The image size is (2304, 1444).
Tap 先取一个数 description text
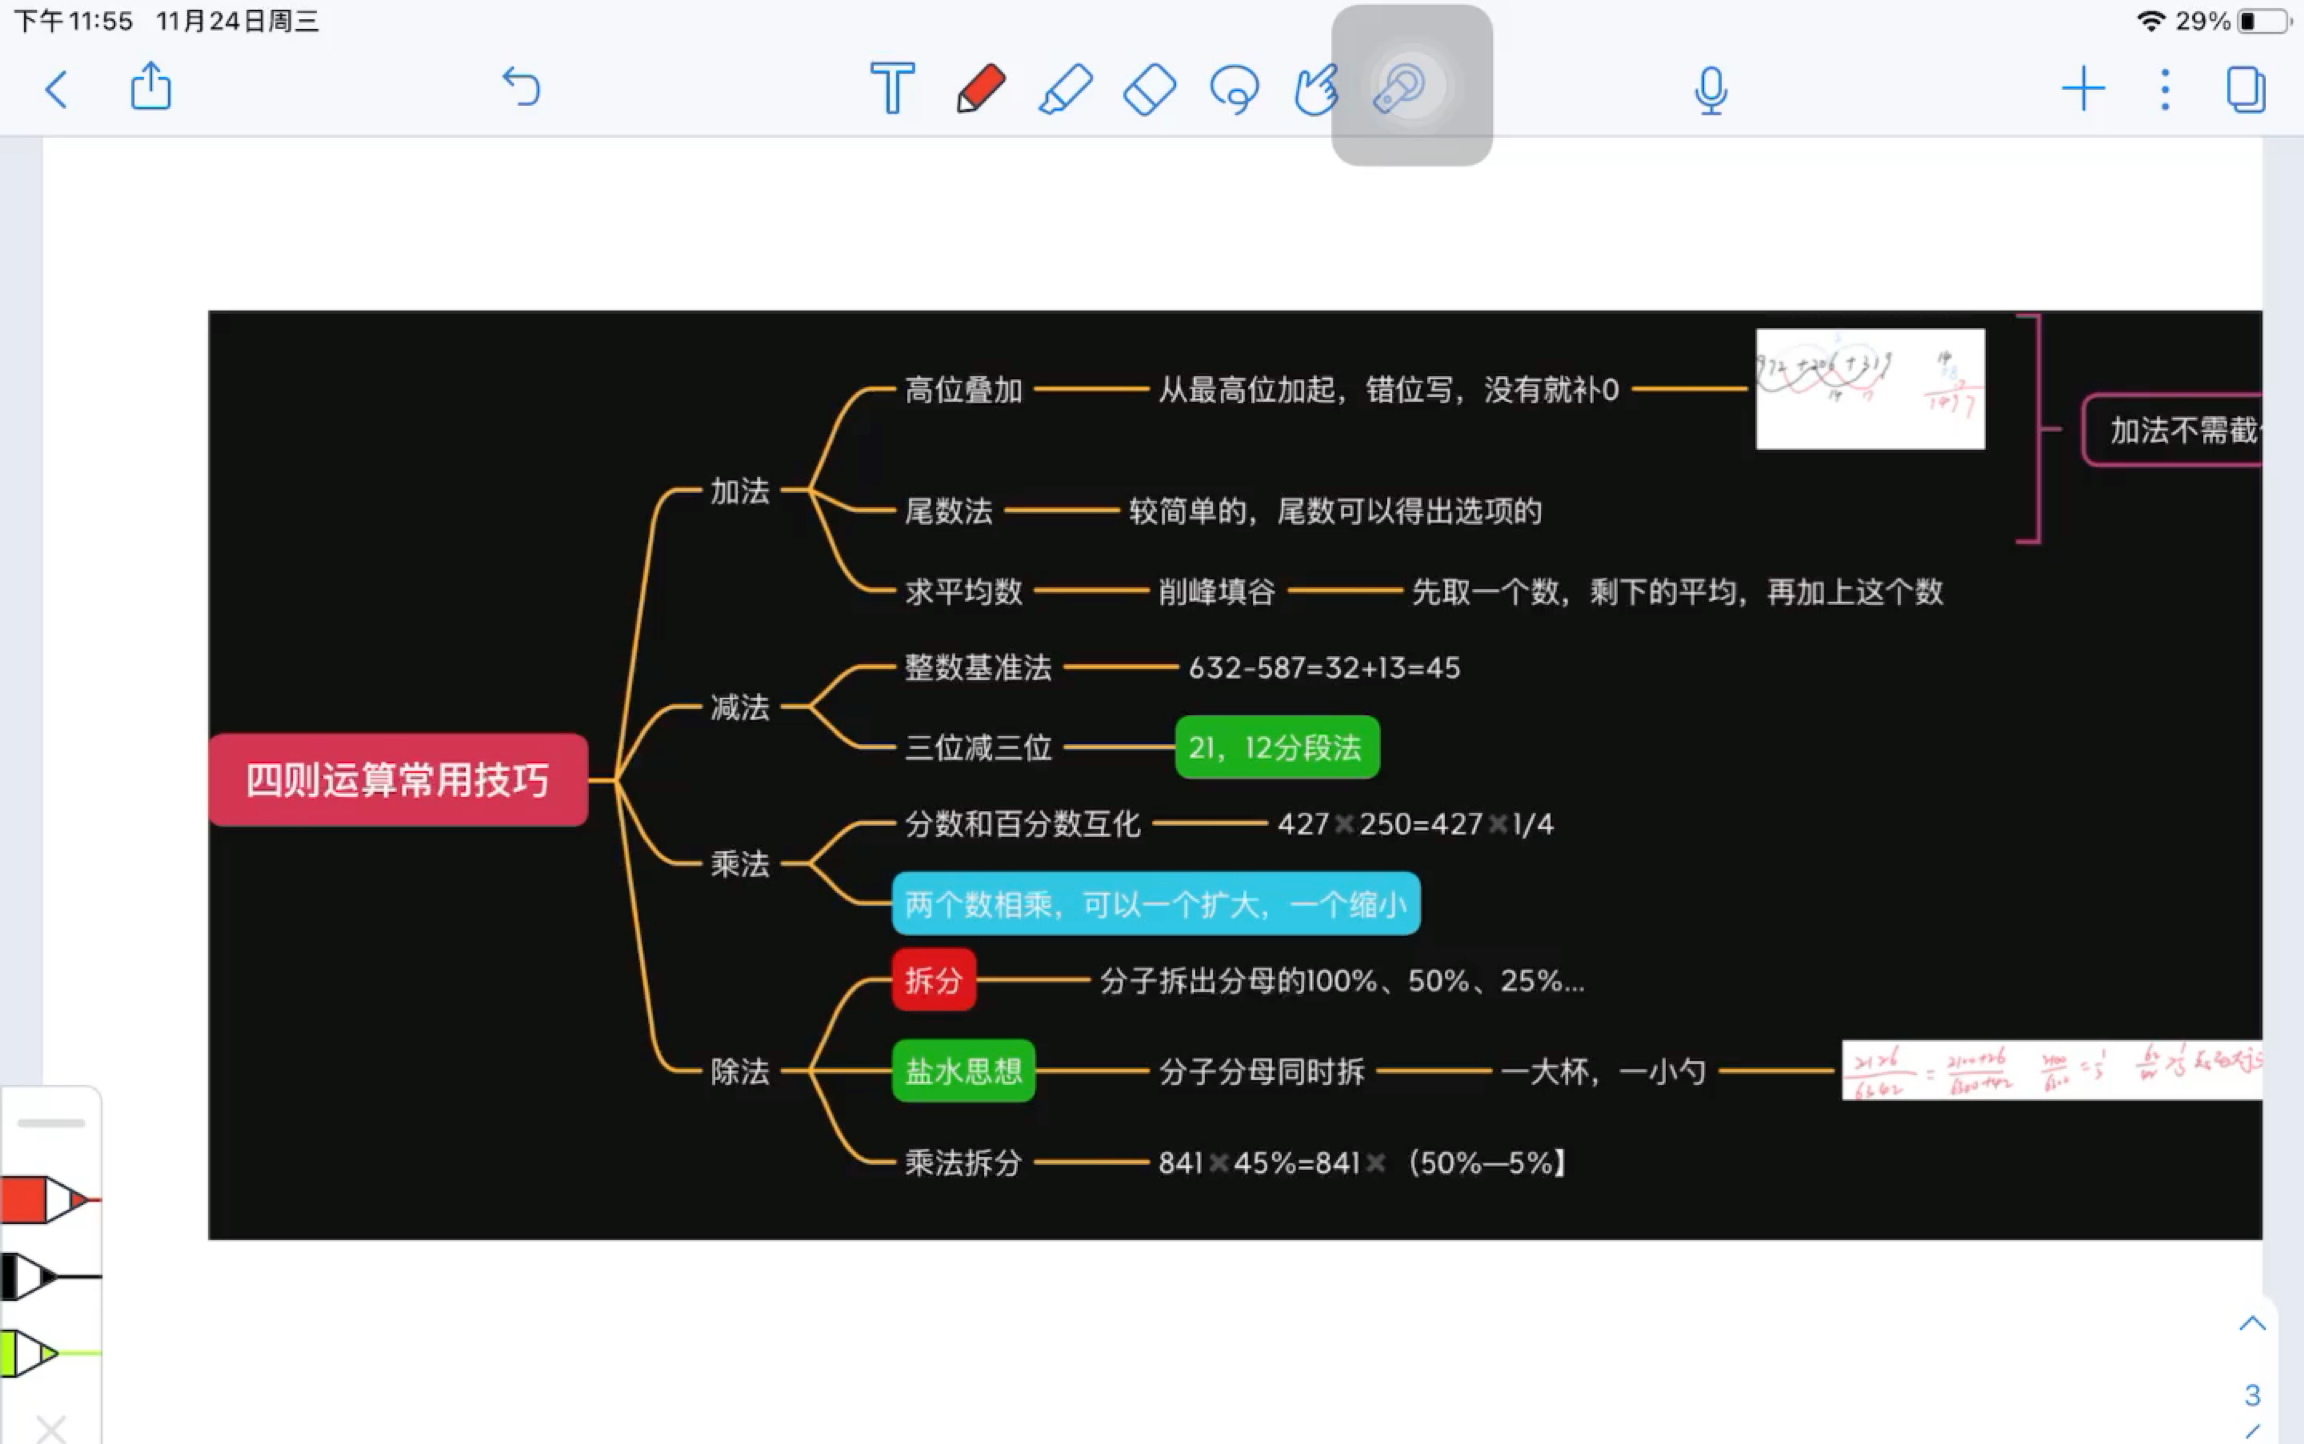click(x=1677, y=591)
